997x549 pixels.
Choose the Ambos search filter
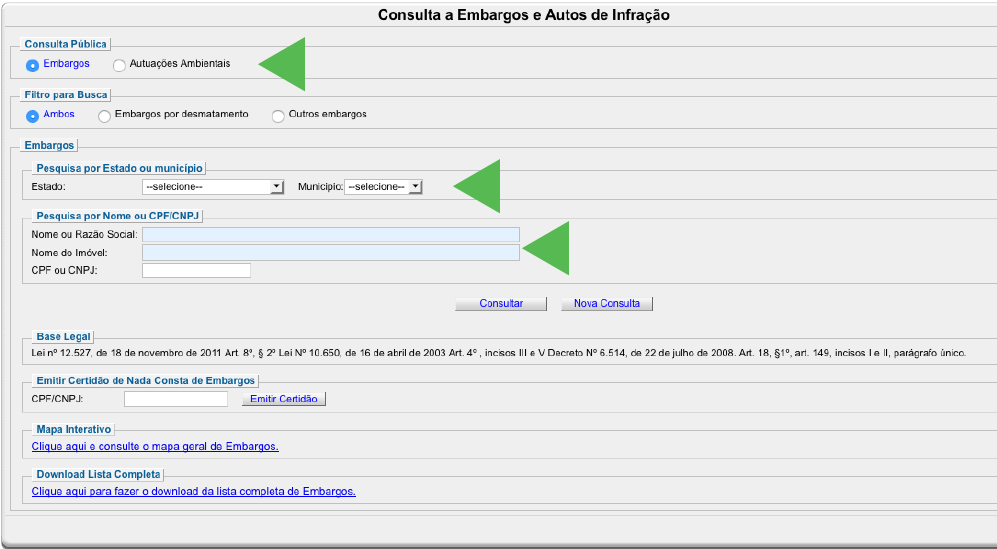pyautogui.click(x=33, y=116)
